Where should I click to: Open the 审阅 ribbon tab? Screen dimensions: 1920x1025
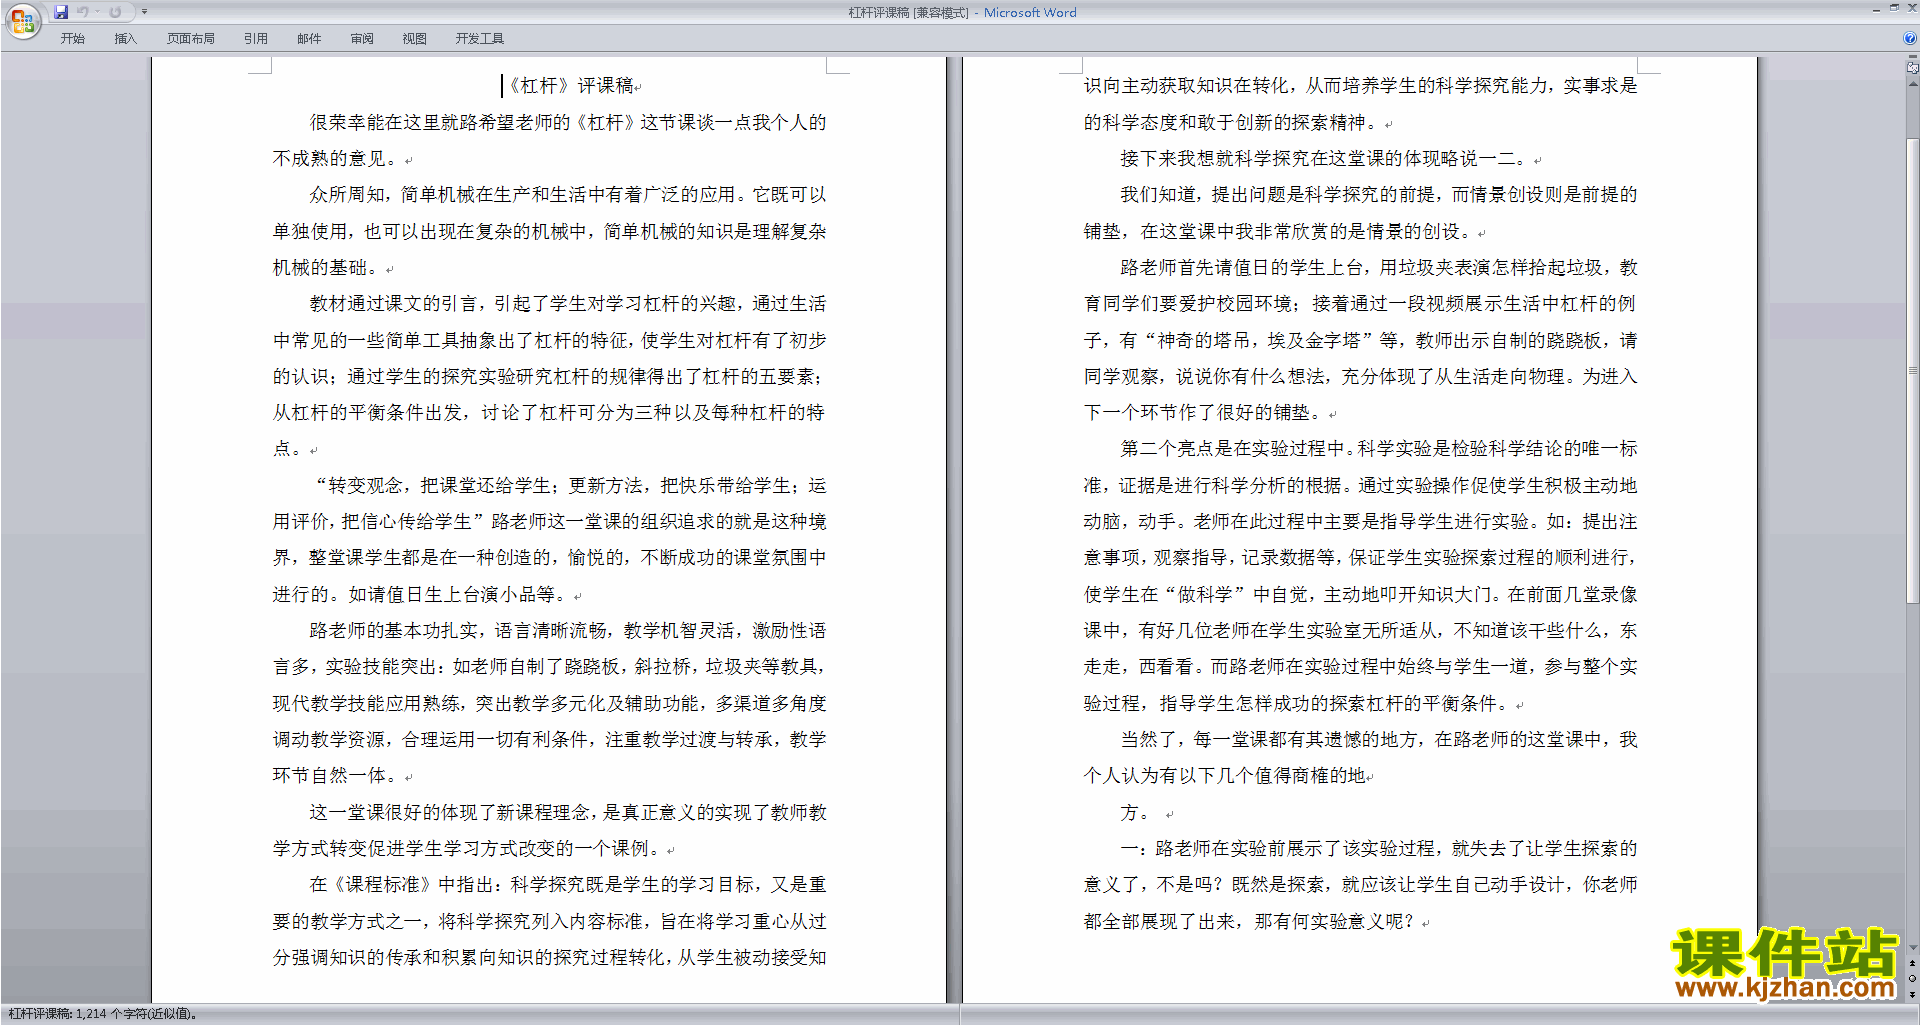(x=362, y=39)
